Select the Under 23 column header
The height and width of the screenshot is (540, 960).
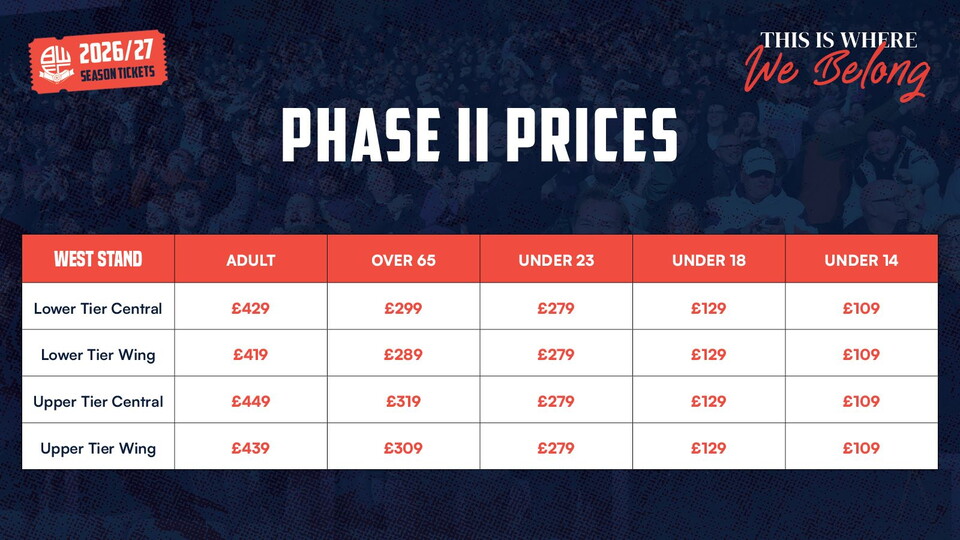556,260
